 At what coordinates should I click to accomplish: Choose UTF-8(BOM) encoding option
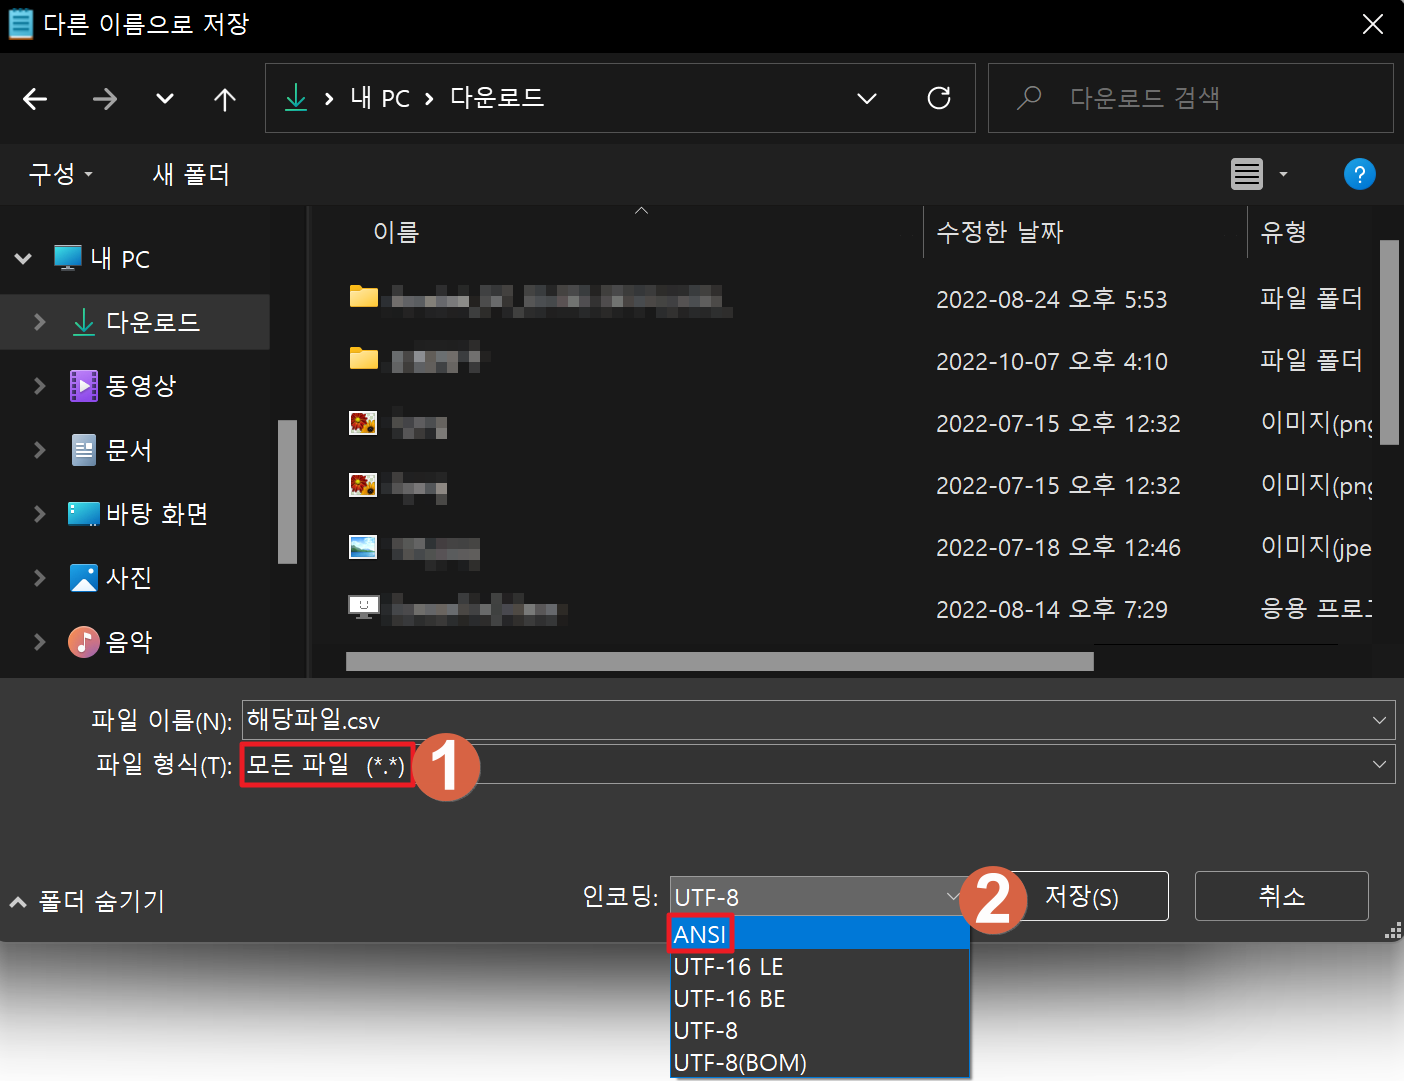(x=820, y=1062)
